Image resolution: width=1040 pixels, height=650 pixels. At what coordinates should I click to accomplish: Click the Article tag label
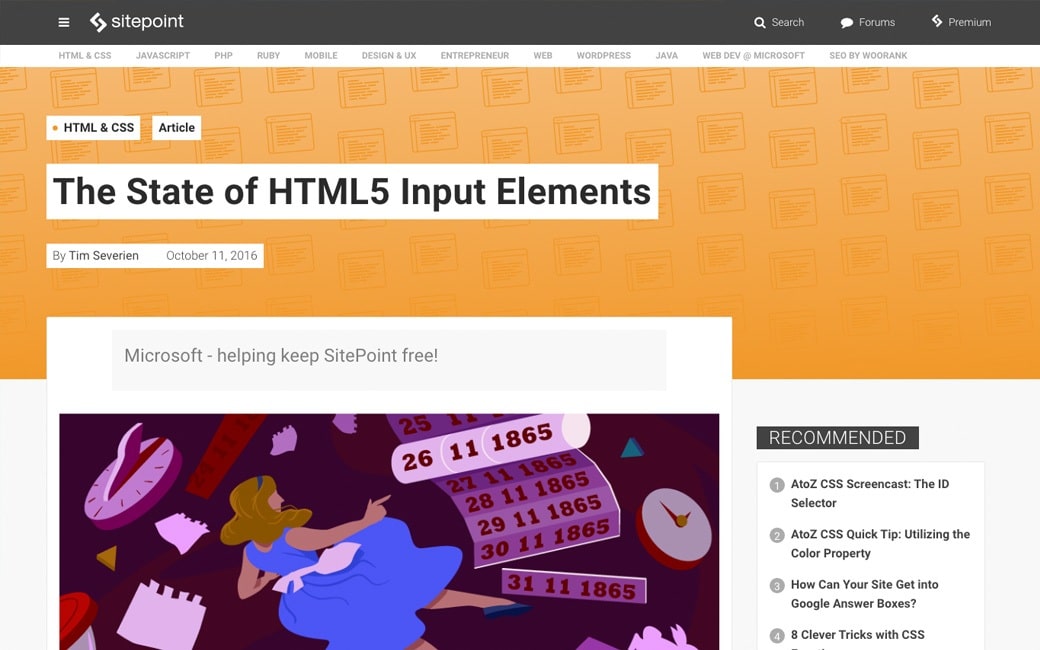(x=177, y=128)
